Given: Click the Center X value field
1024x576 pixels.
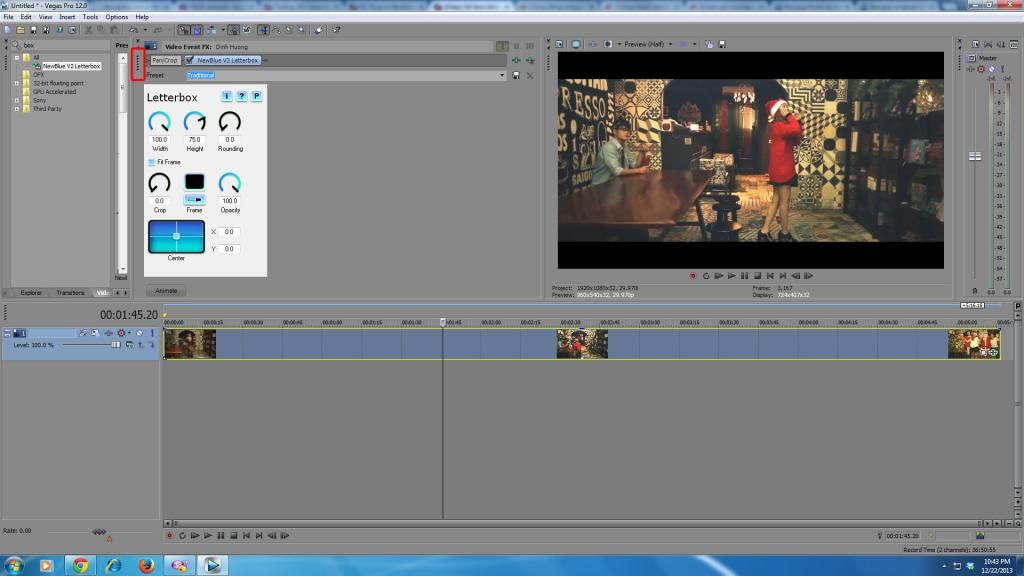Looking at the screenshot, I should 229,232.
